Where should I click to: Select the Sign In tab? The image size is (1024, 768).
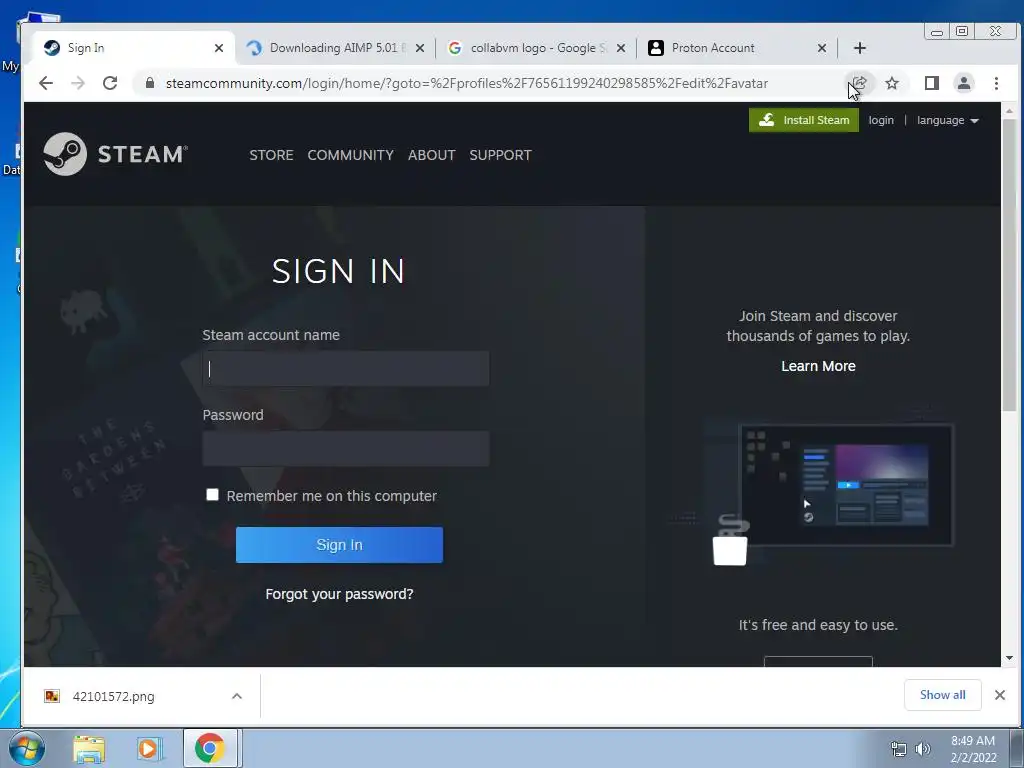point(134,48)
